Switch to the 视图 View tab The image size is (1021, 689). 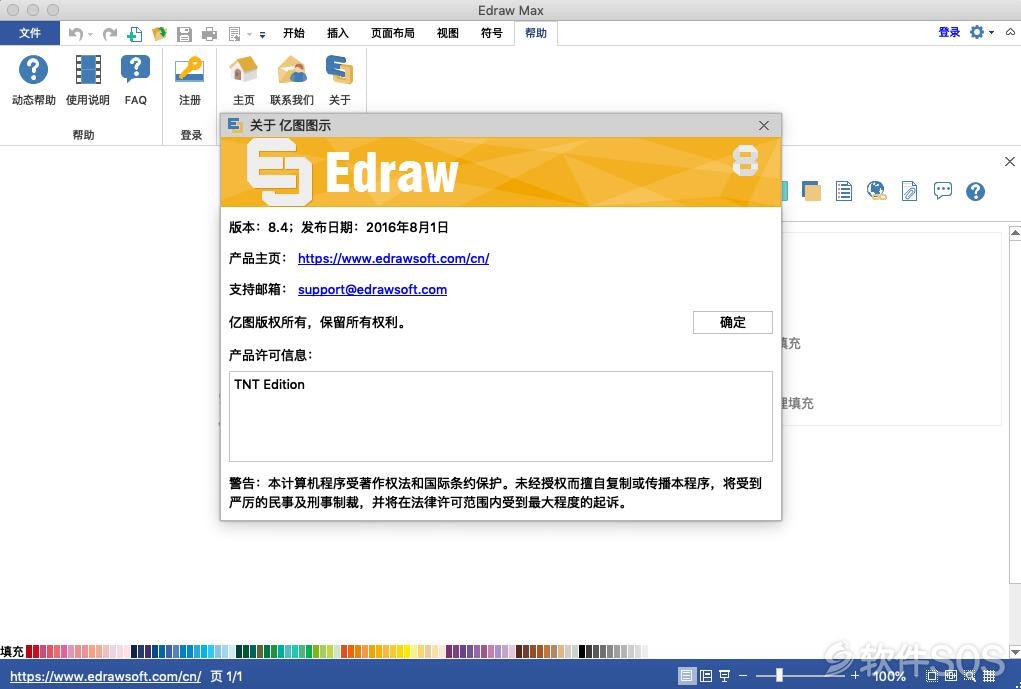pyautogui.click(x=447, y=33)
